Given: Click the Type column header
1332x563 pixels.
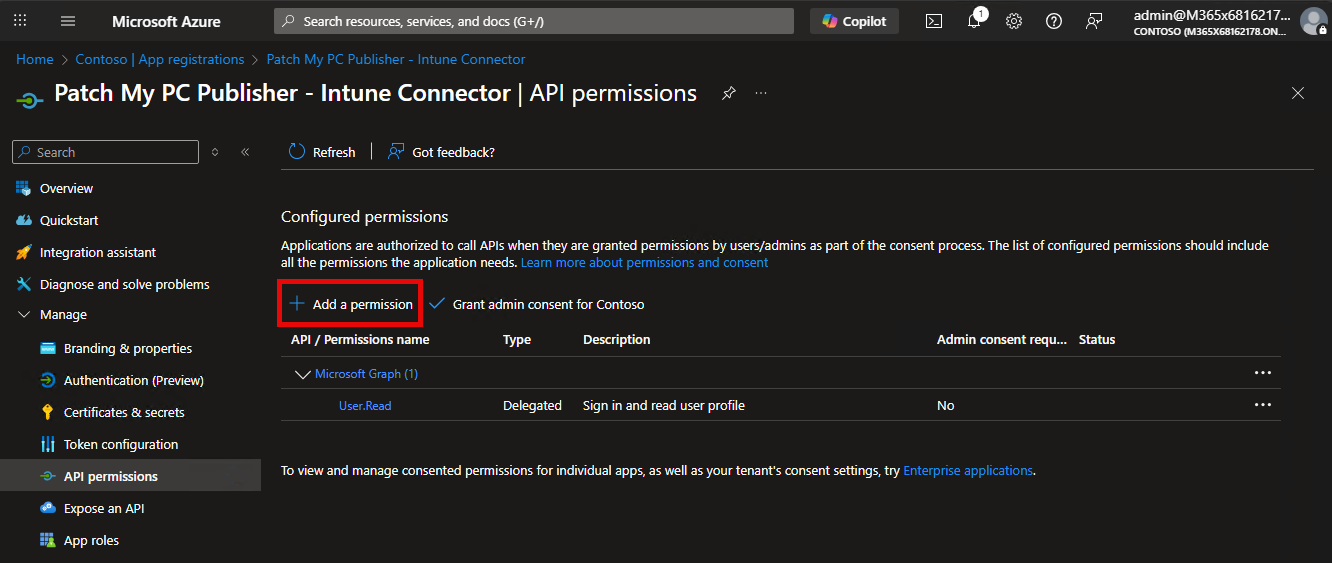Looking at the screenshot, I should [517, 339].
